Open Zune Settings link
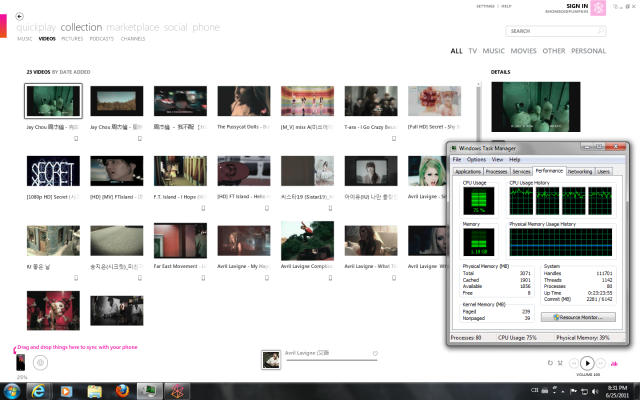 pyautogui.click(x=485, y=7)
